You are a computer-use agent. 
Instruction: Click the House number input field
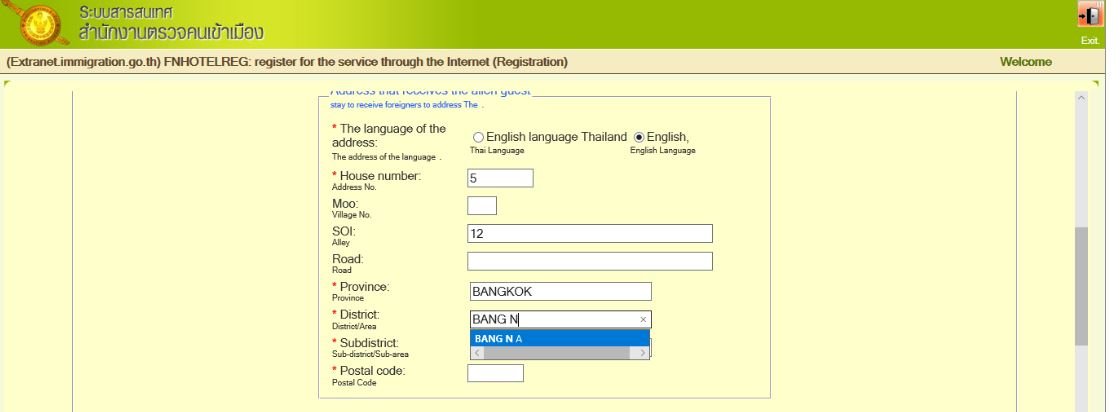point(500,178)
